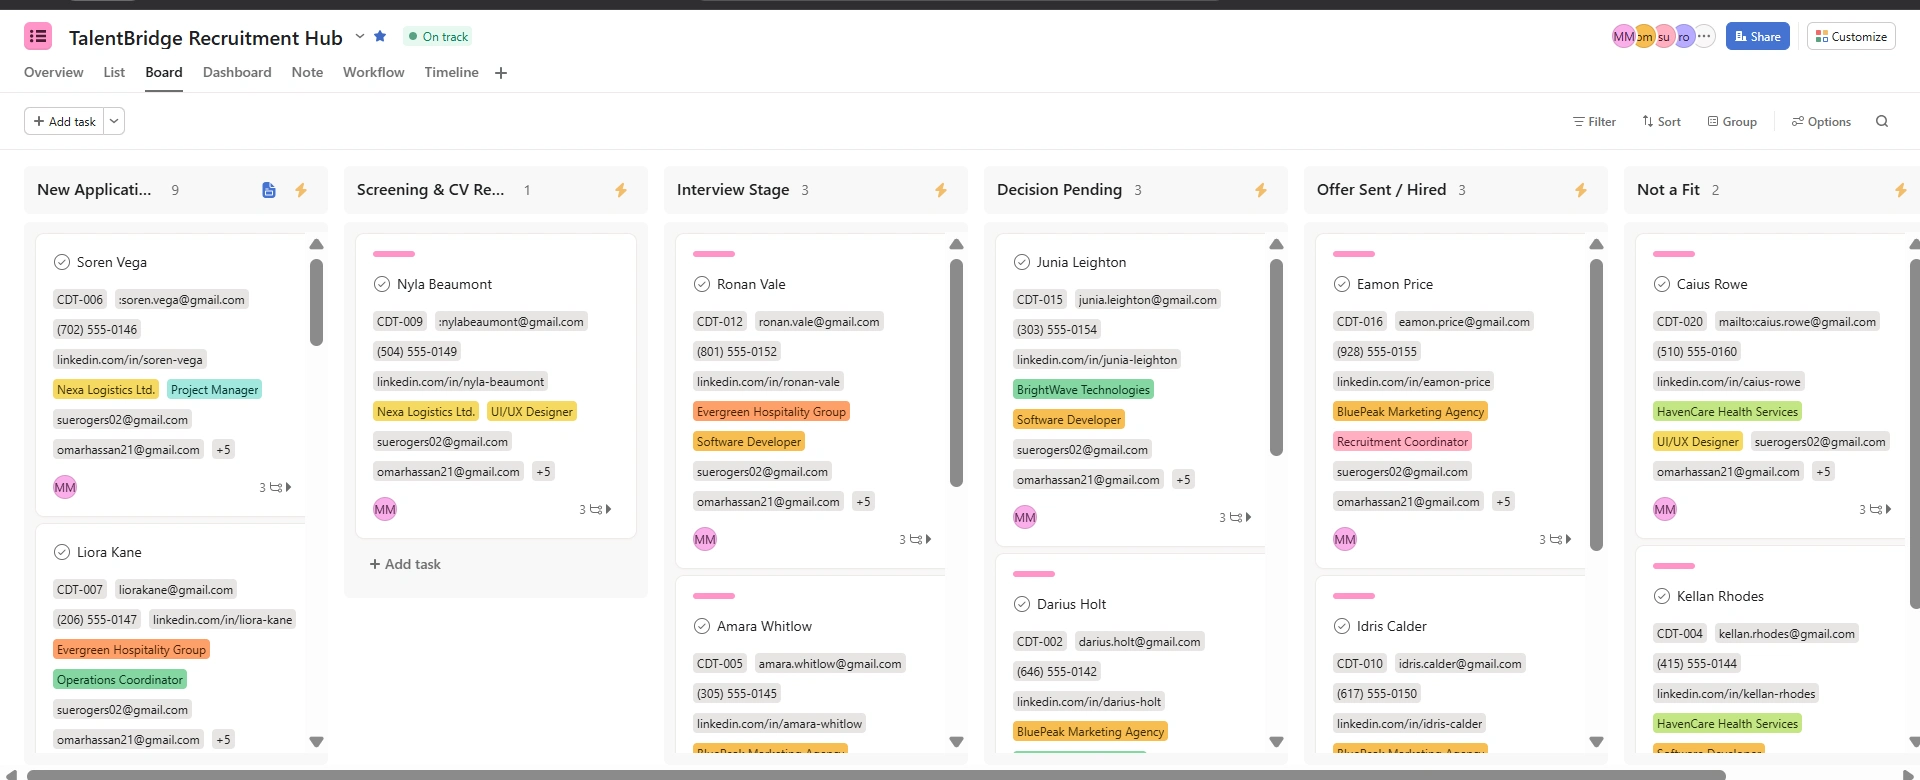Click the star favorite icon beside project title
1920x780 pixels.
(x=380, y=36)
